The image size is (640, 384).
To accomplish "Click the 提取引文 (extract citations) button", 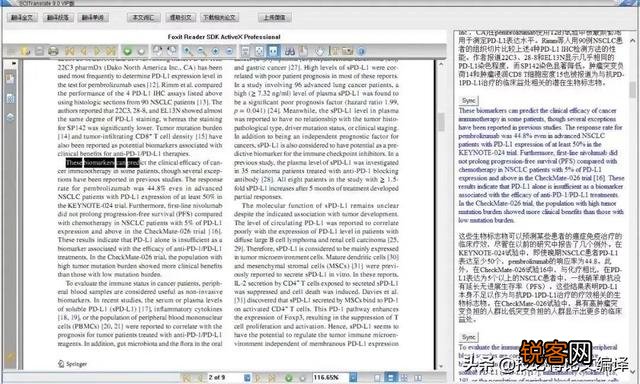I will 180,18.
